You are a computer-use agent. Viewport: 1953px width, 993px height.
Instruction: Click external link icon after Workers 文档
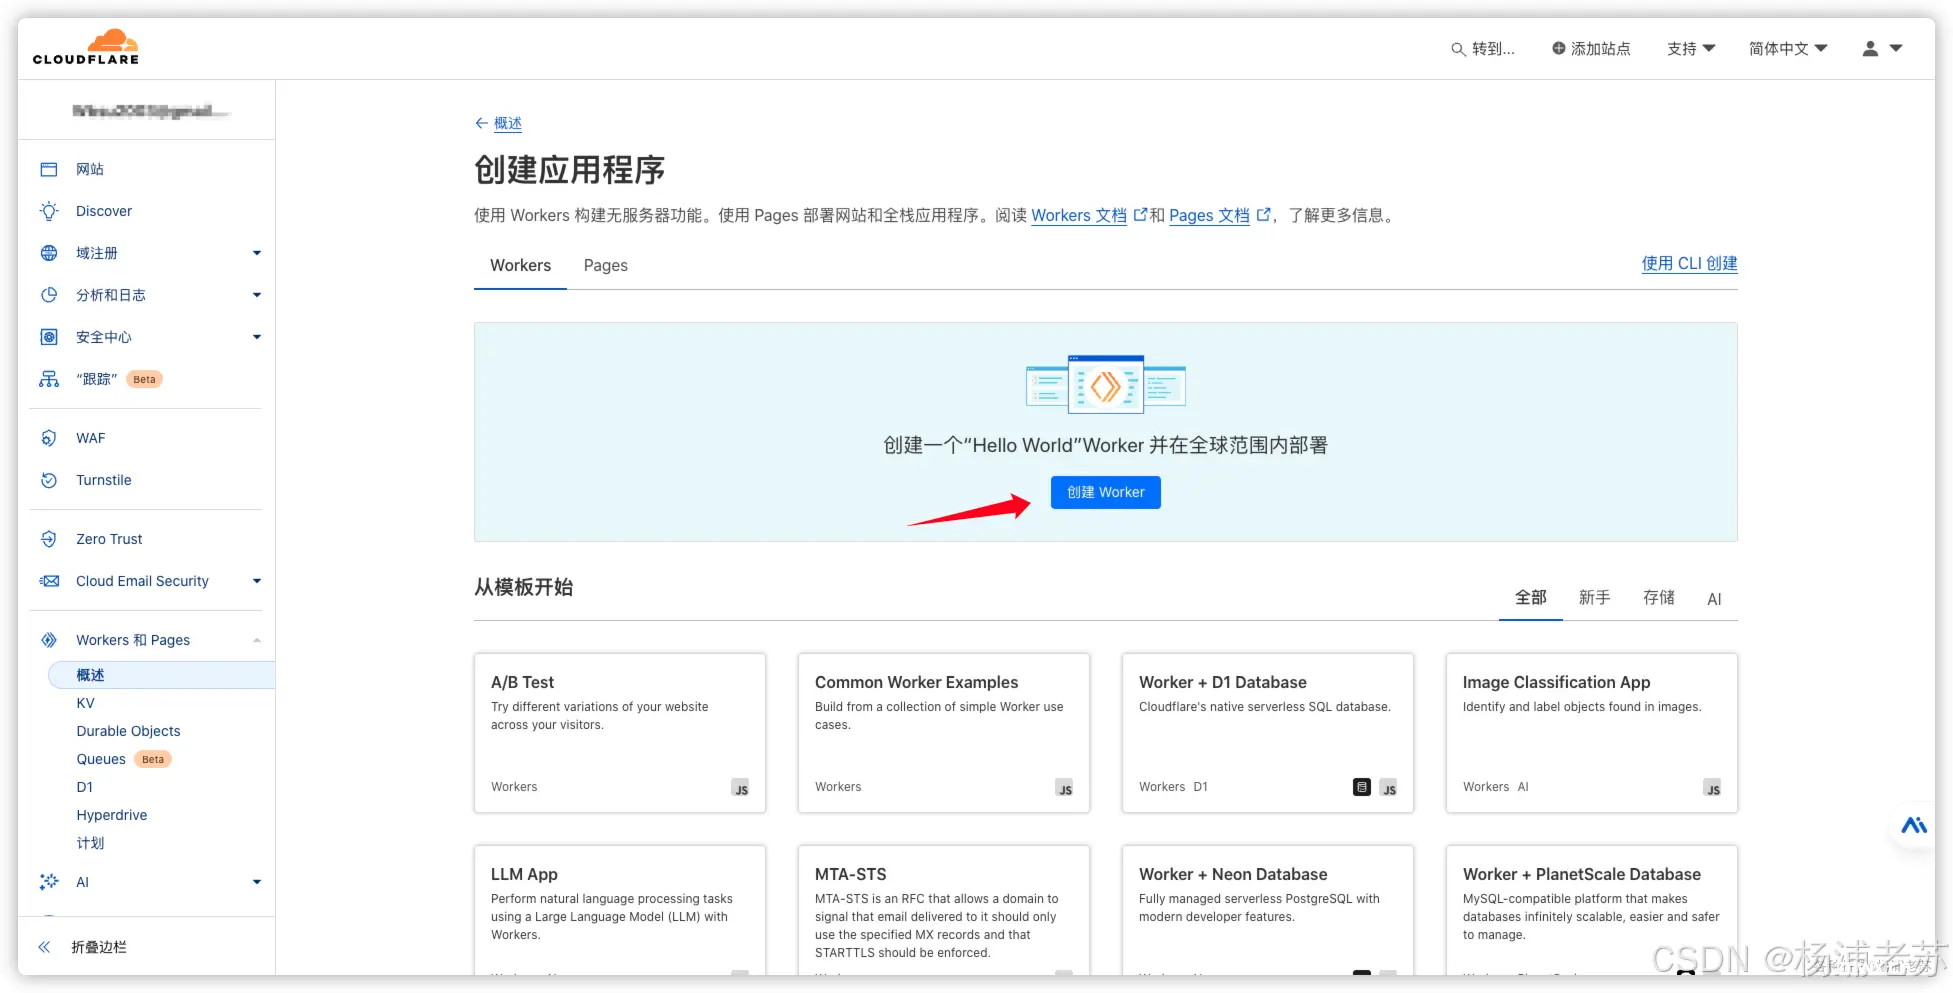point(1140,214)
